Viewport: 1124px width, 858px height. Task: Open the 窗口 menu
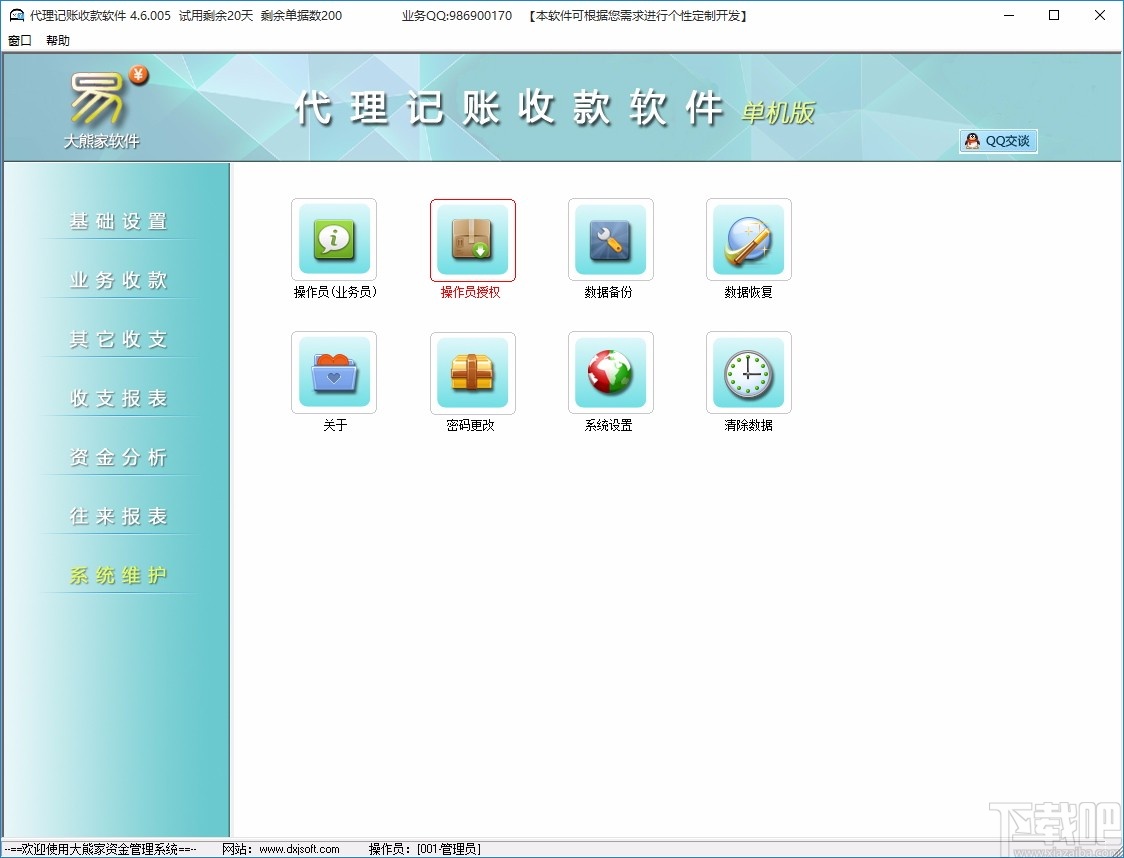tap(20, 41)
